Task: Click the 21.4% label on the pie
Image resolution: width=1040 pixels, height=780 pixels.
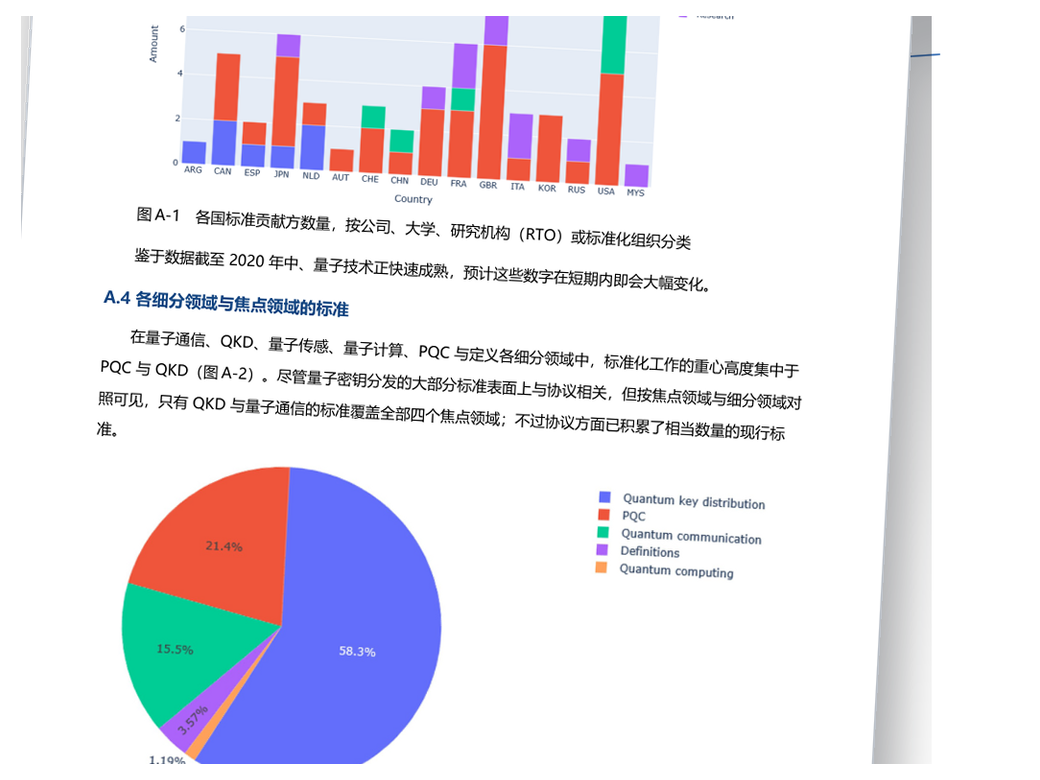Action: pos(224,546)
